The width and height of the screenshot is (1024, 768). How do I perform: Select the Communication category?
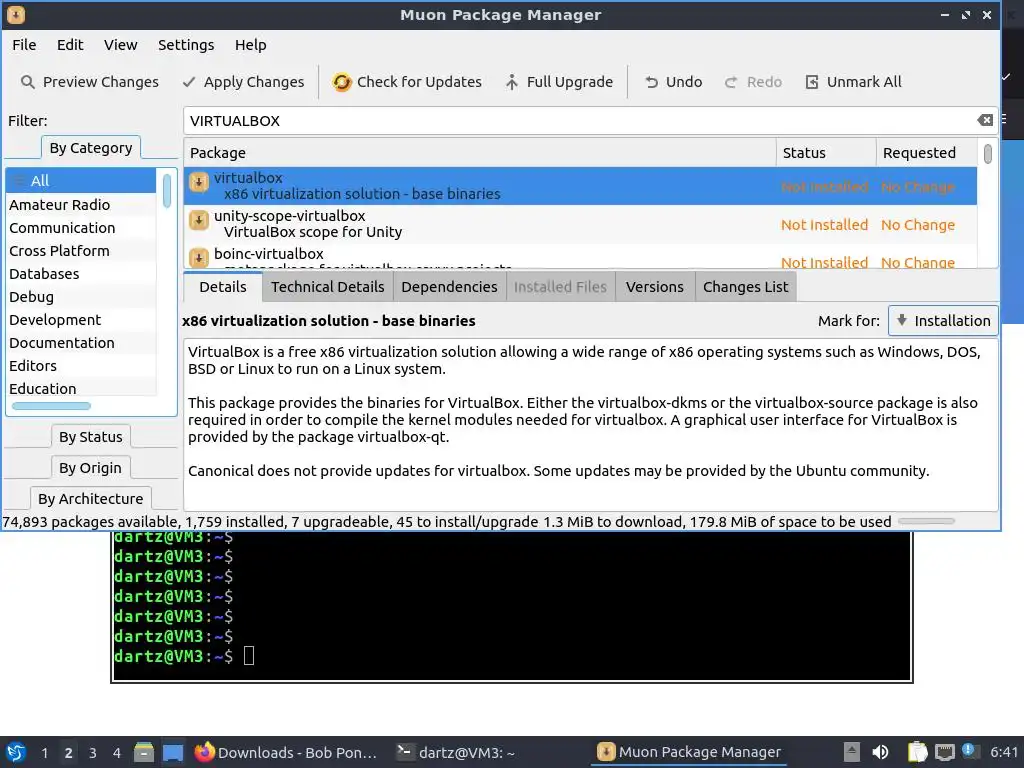click(x=81, y=228)
